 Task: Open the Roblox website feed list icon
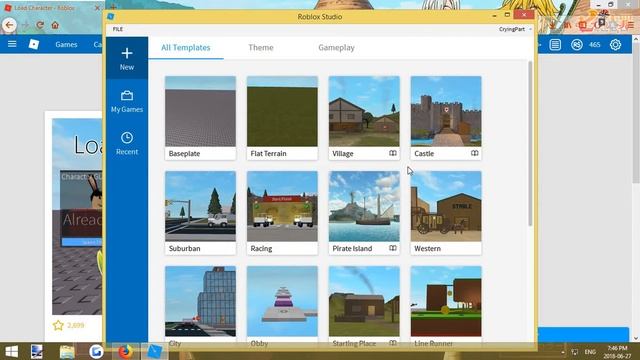(555, 44)
